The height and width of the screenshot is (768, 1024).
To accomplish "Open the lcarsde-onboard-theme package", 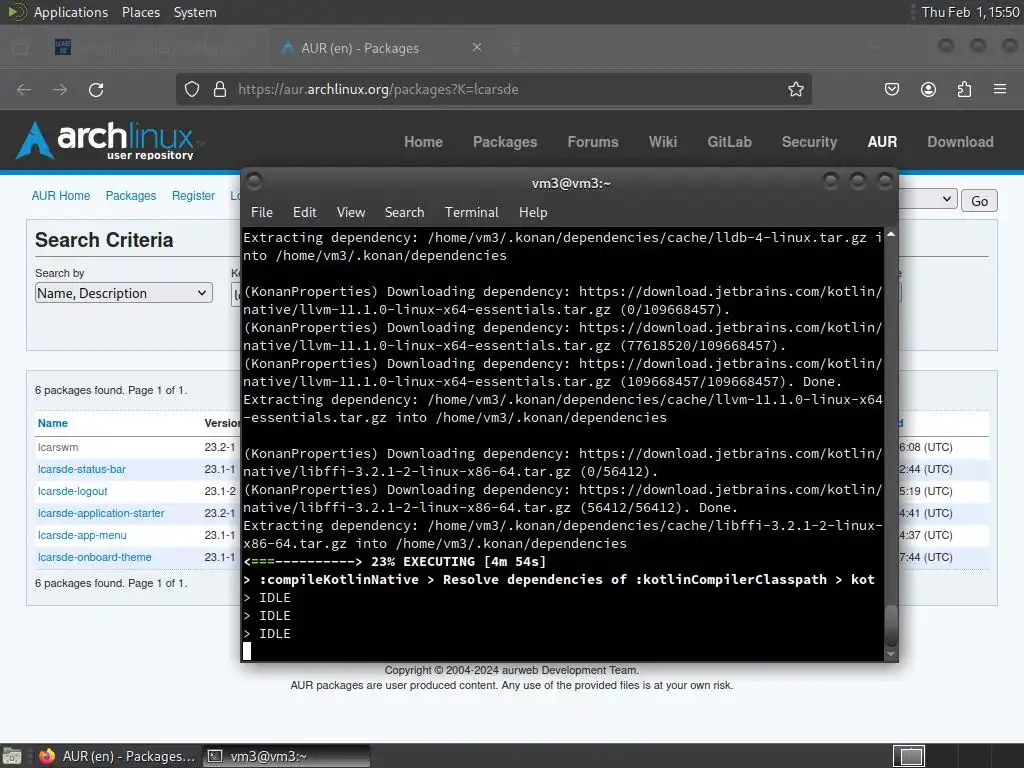I will pos(95,557).
